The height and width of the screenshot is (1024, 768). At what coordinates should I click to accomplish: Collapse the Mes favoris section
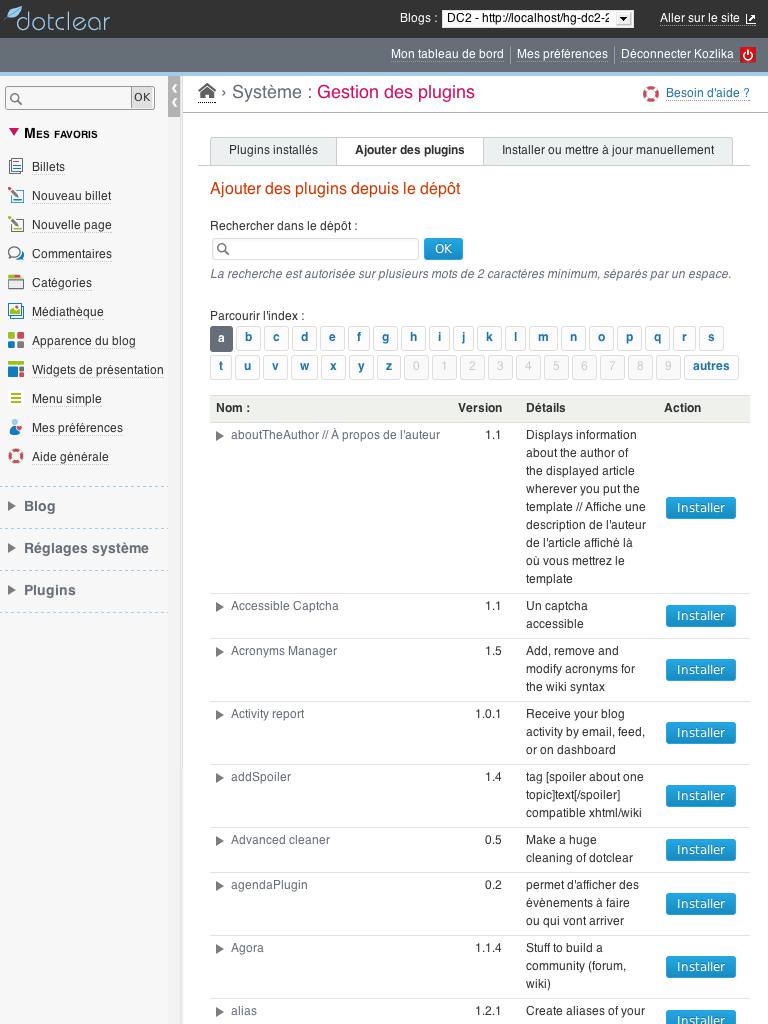[14, 132]
